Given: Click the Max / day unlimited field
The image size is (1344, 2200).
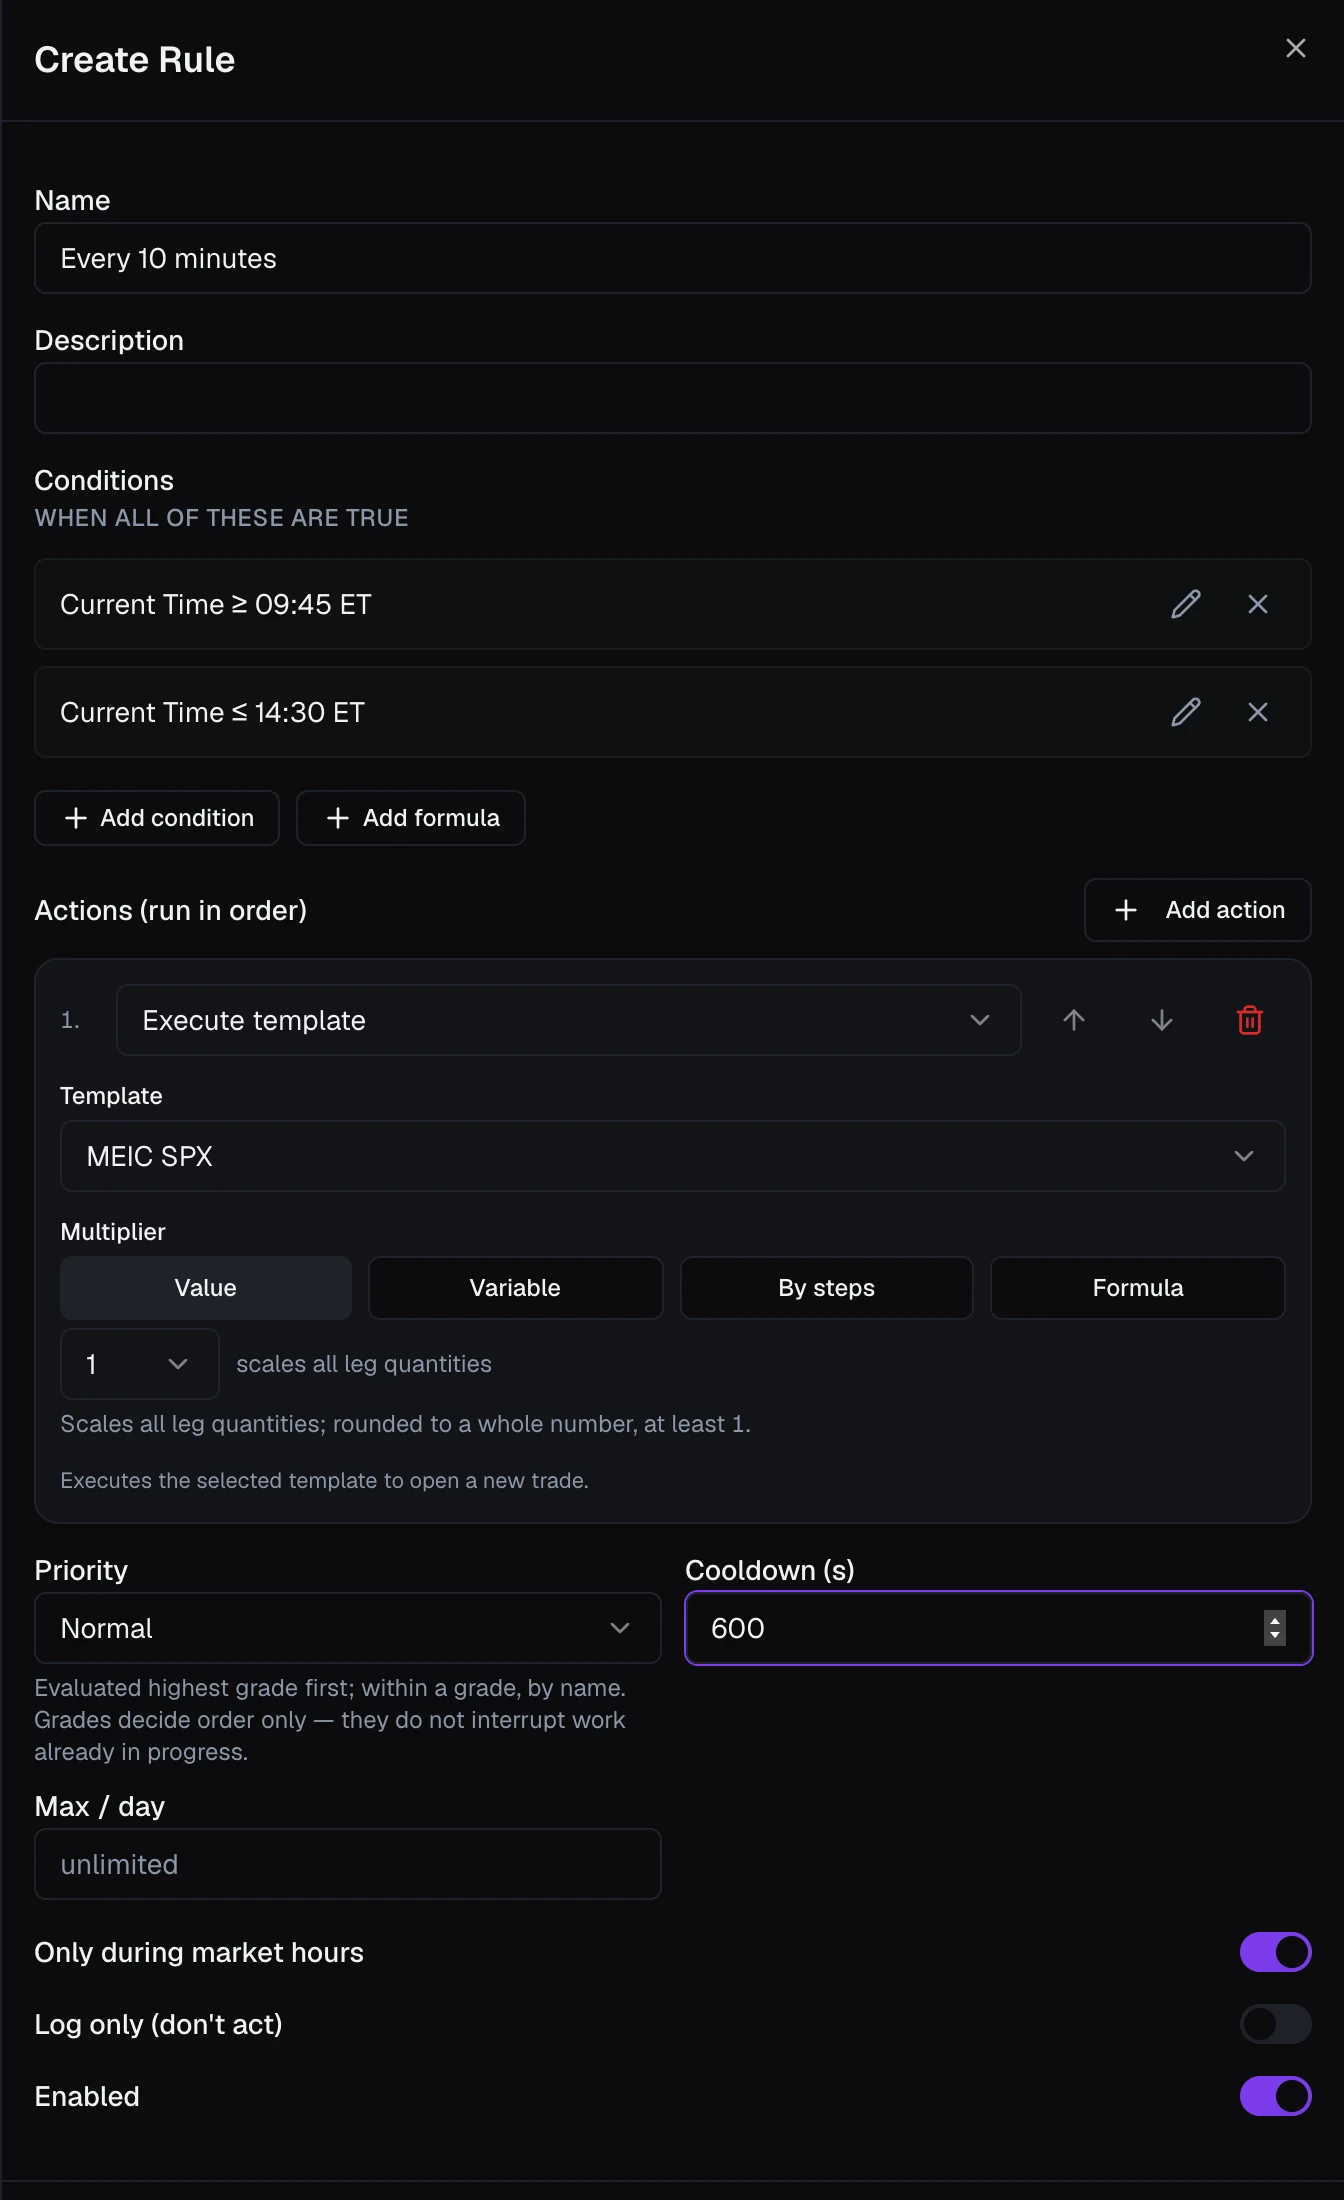Looking at the screenshot, I should point(348,1864).
